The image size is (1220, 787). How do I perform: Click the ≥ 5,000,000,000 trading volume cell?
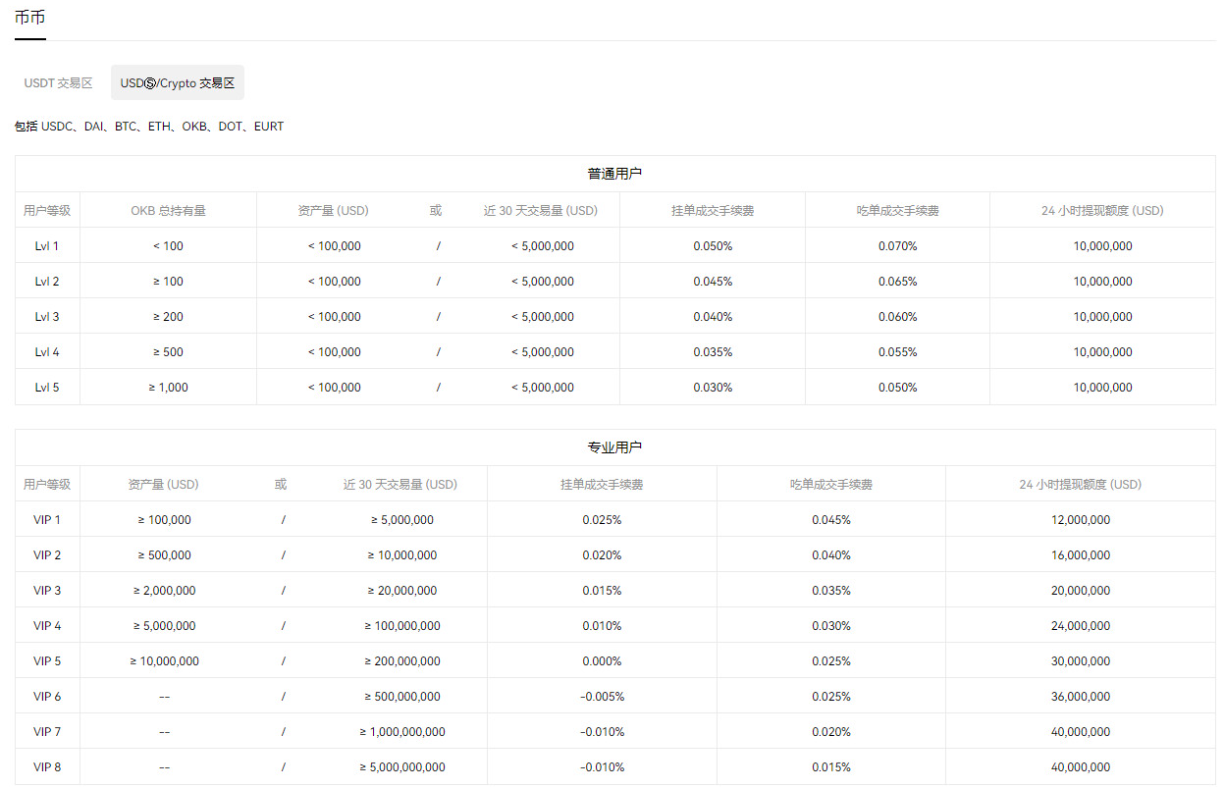coord(402,767)
